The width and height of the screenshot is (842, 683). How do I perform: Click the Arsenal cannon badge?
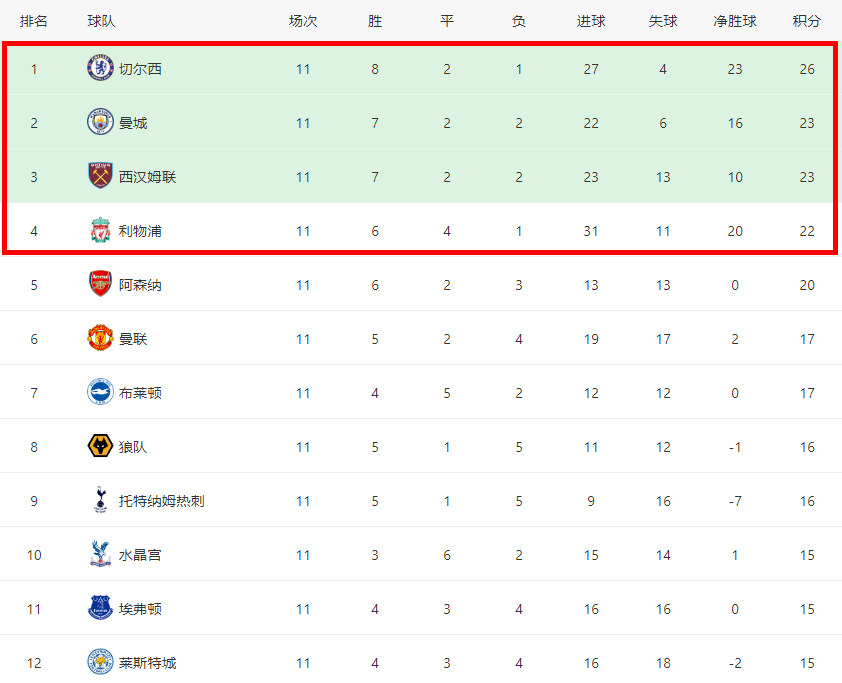(100, 284)
